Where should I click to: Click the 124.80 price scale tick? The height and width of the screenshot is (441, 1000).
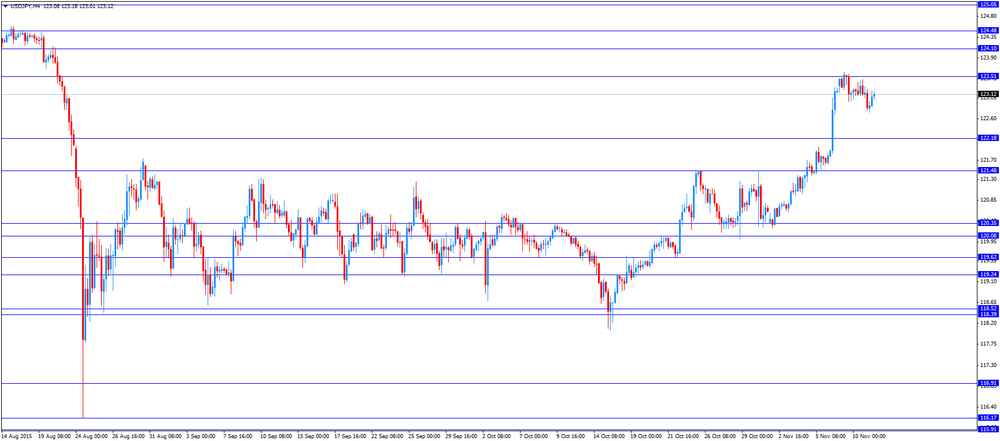click(x=988, y=17)
